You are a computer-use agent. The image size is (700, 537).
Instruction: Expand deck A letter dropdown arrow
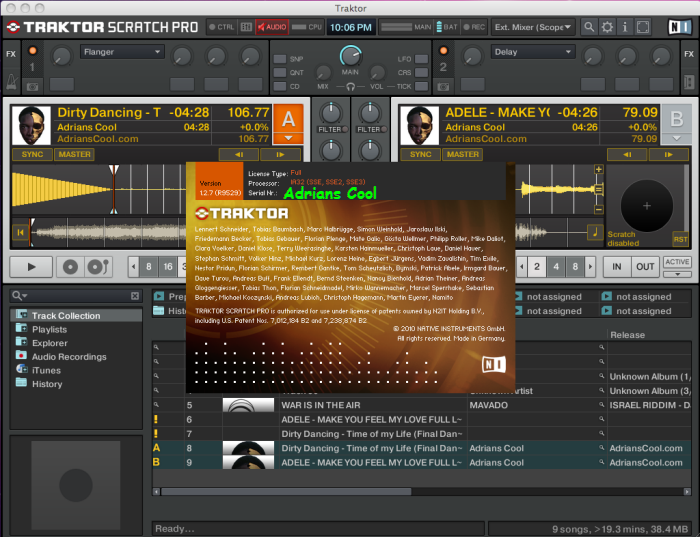(x=288, y=138)
